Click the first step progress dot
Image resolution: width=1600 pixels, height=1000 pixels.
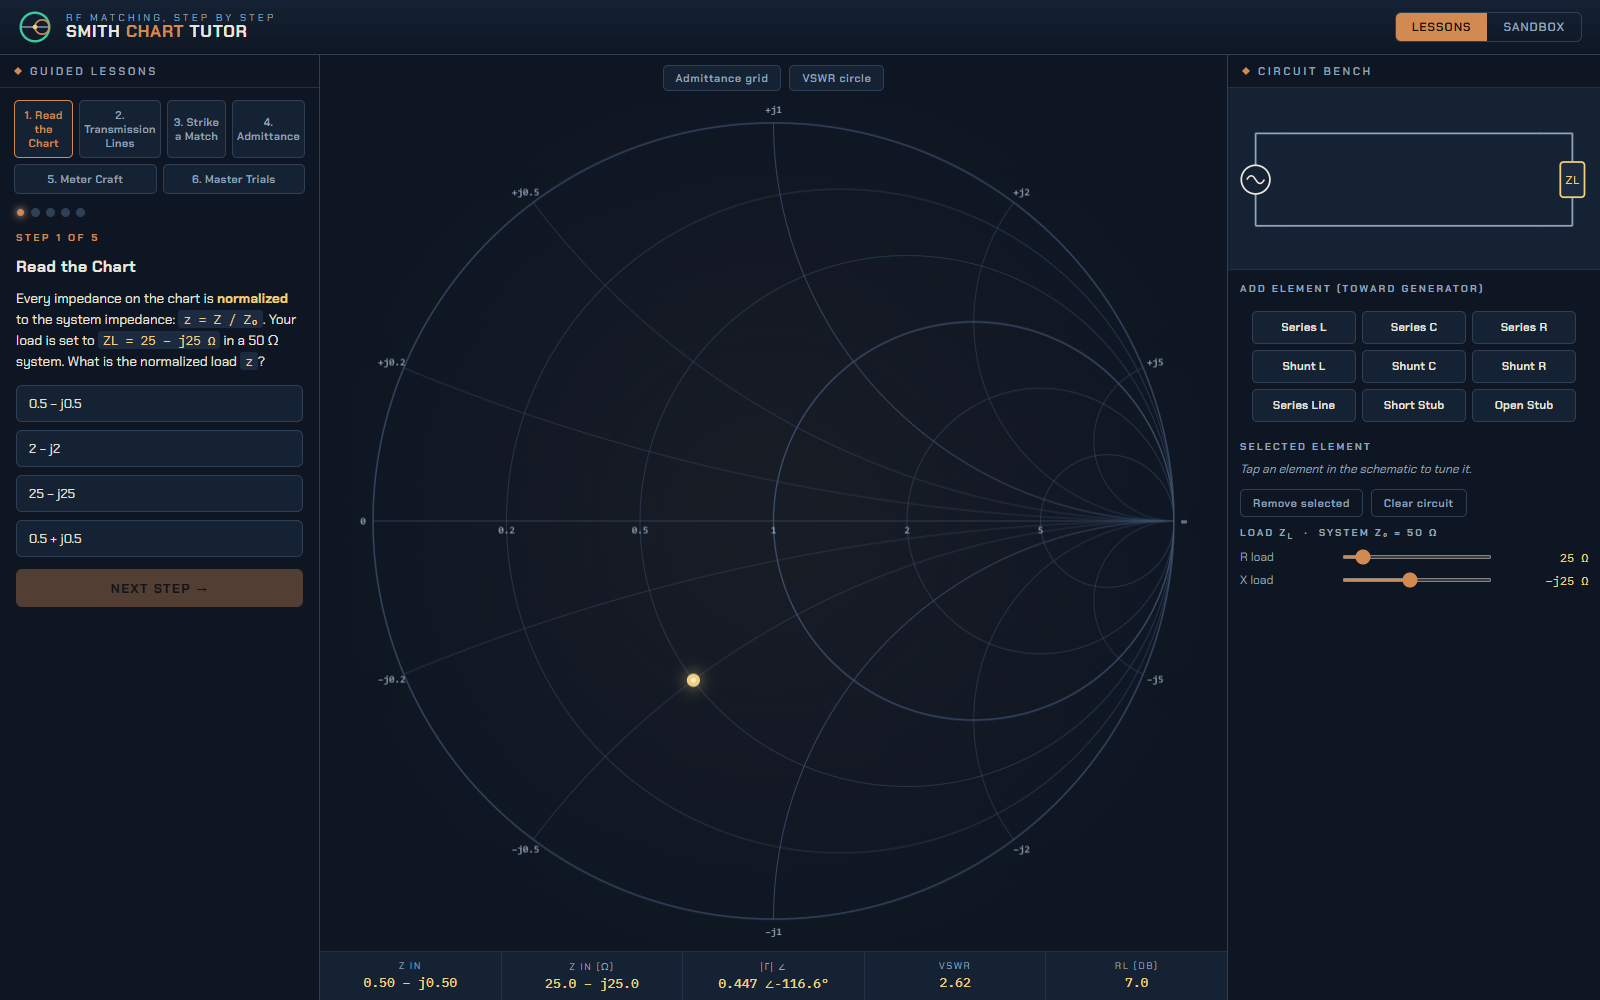(x=20, y=212)
